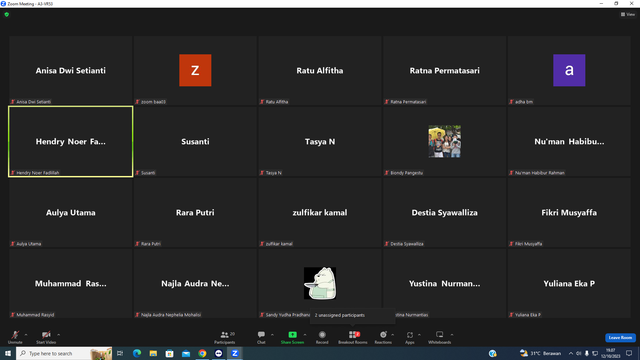Open the Windows notification center
Screen dimensions: 640x360
click(x=629, y=353)
